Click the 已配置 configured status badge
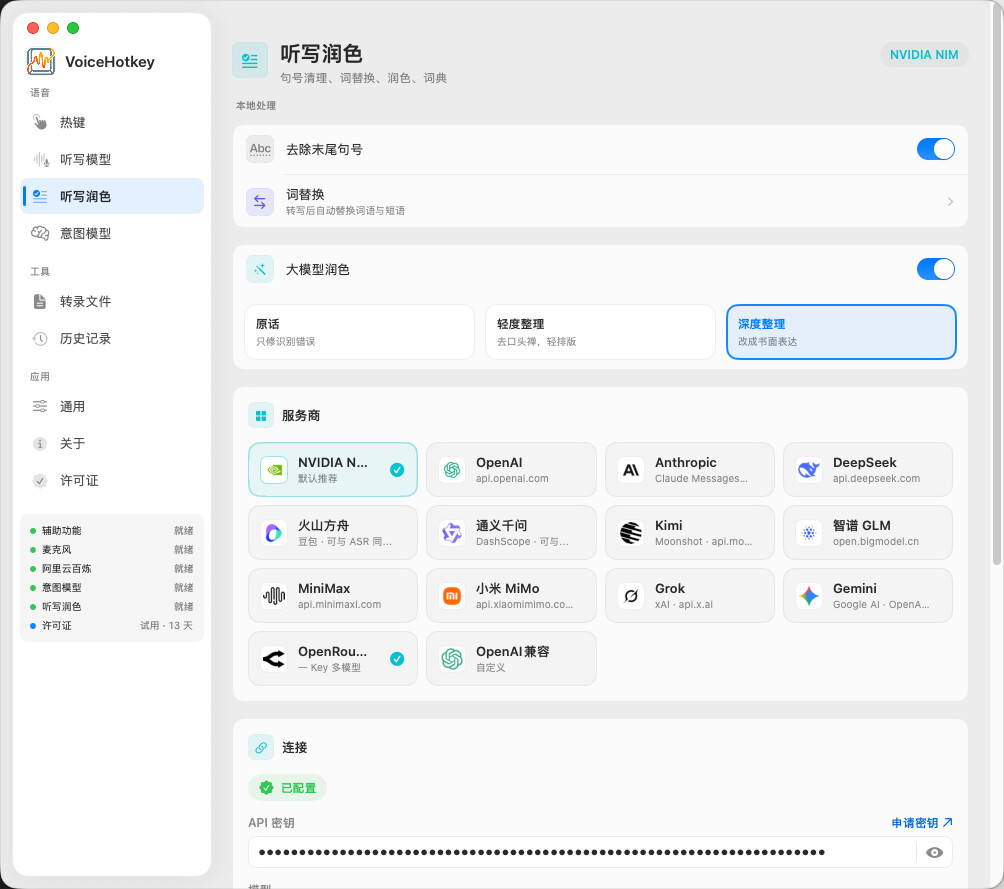 click(x=287, y=788)
